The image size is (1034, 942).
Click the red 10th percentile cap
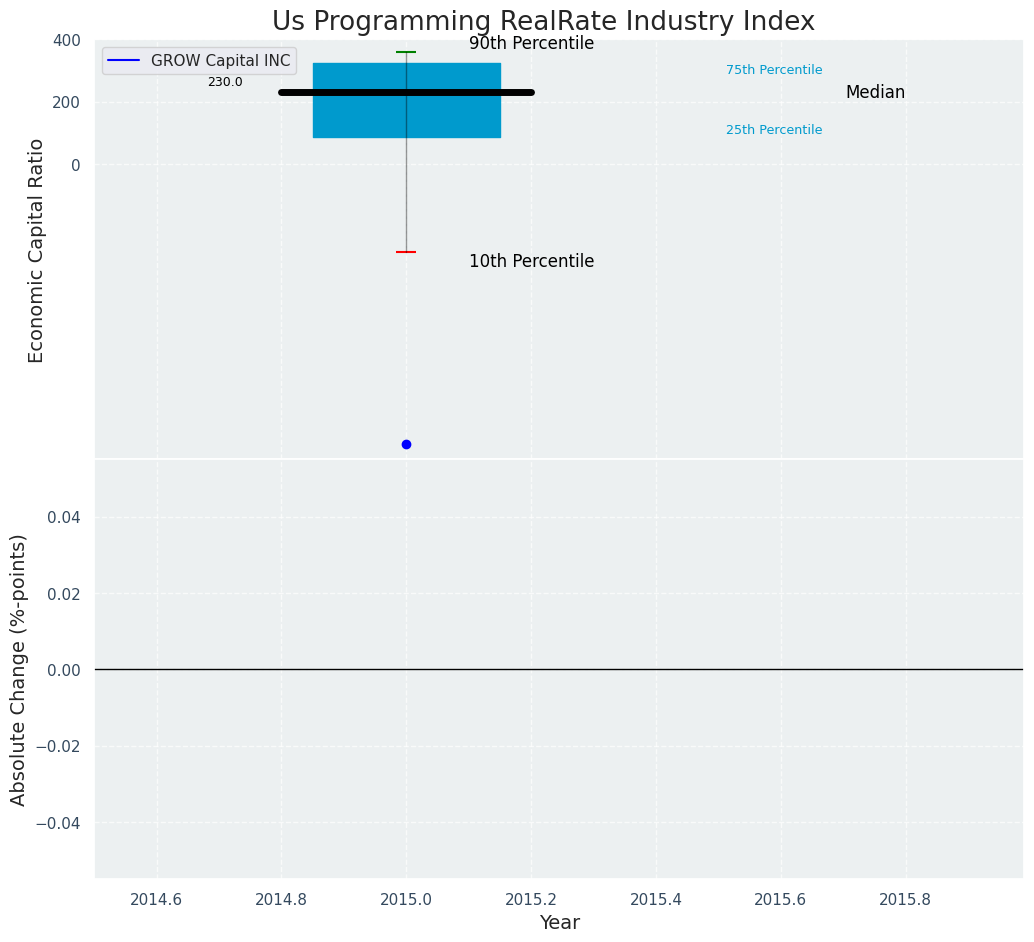[x=406, y=252]
